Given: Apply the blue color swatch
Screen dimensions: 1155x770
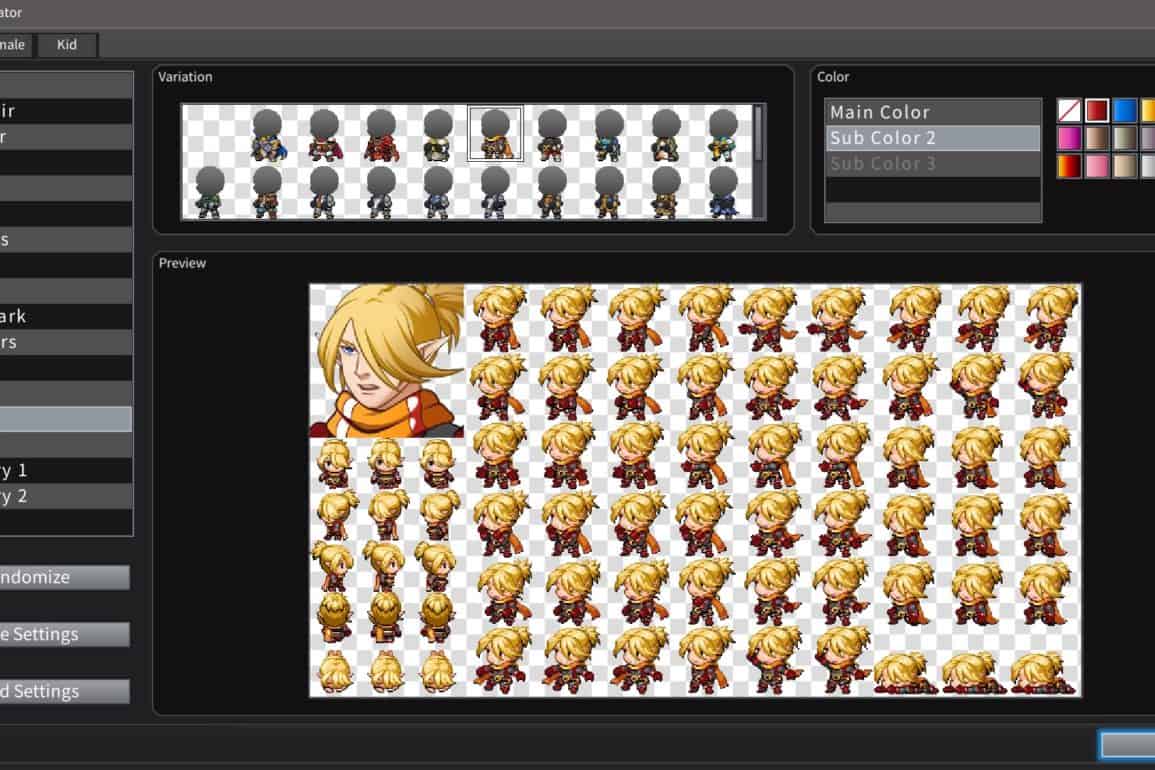Looking at the screenshot, I should (x=1125, y=110).
